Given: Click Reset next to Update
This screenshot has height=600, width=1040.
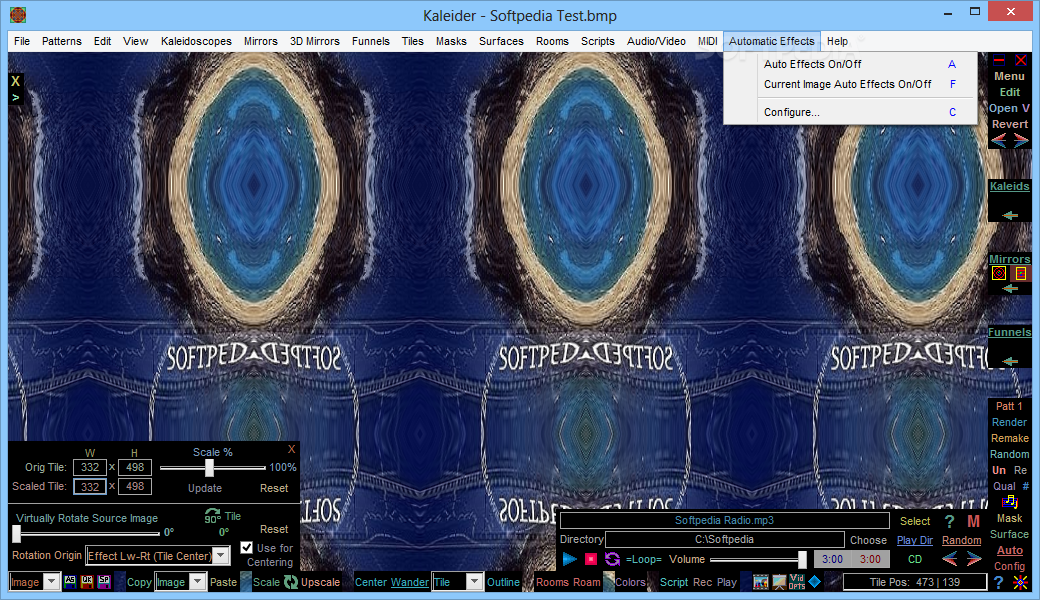Looking at the screenshot, I should pyautogui.click(x=274, y=488).
